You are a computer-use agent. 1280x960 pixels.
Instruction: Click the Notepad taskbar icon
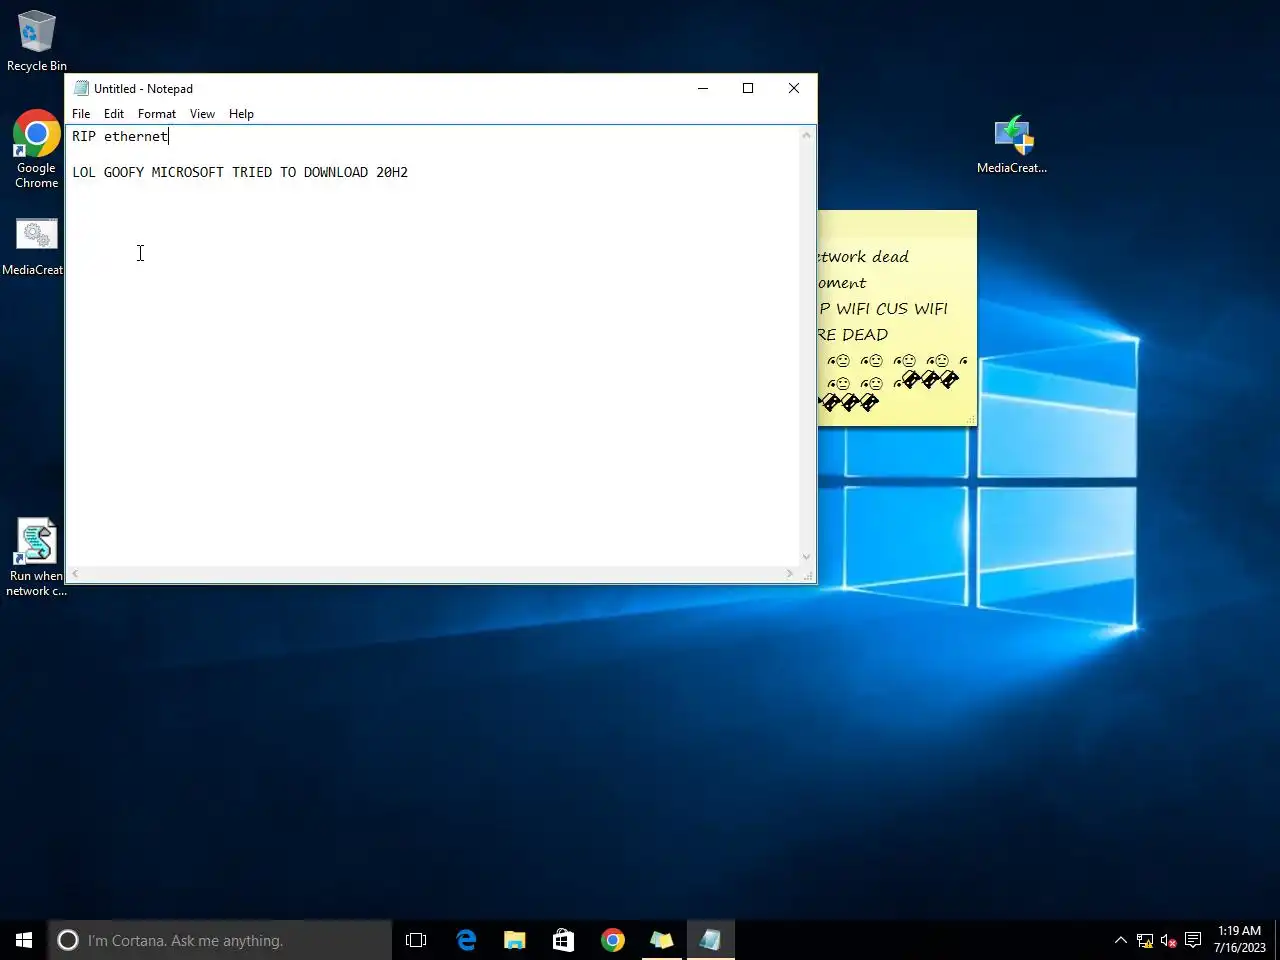pyautogui.click(x=711, y=940)
